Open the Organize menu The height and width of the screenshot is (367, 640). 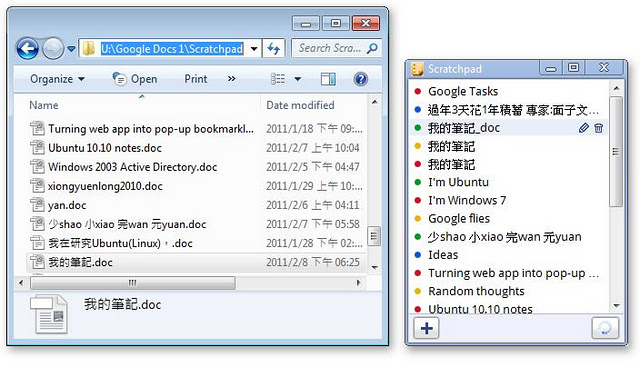57,79
